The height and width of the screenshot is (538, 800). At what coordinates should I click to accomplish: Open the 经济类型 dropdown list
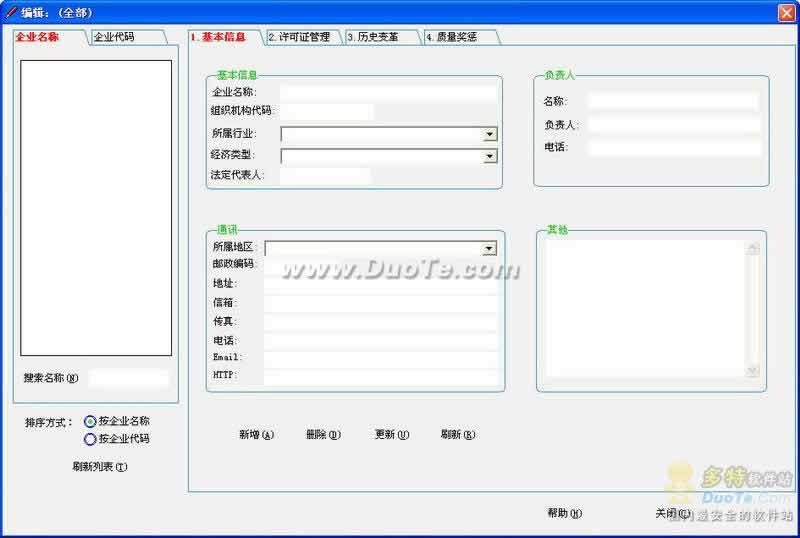(490, 156)
